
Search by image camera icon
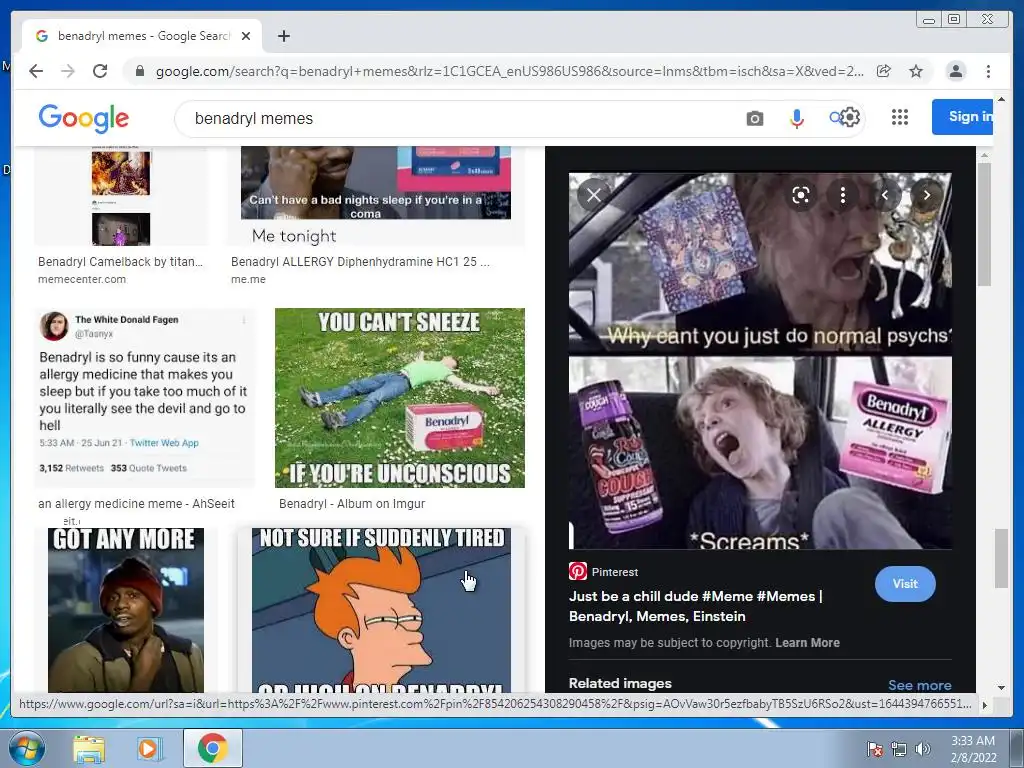click(754, 118)
